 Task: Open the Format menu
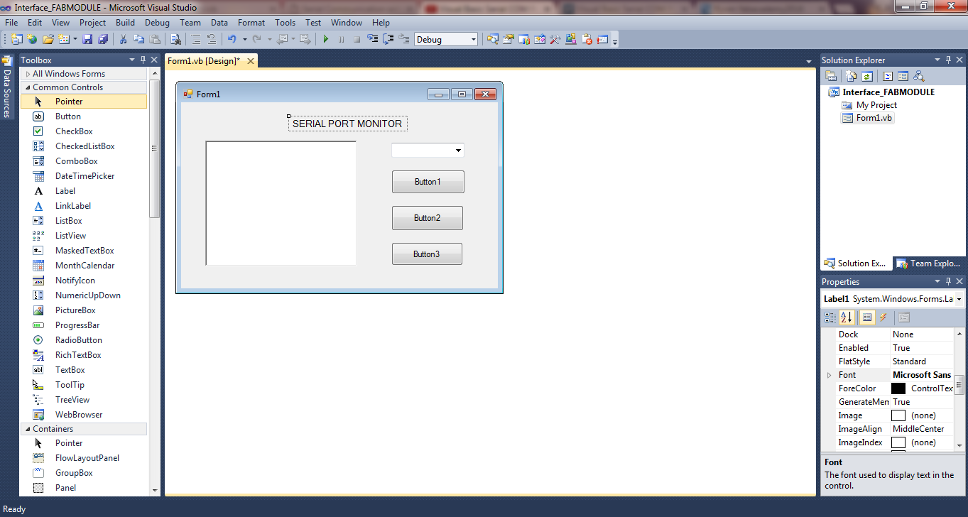click(x=251, y=22)
